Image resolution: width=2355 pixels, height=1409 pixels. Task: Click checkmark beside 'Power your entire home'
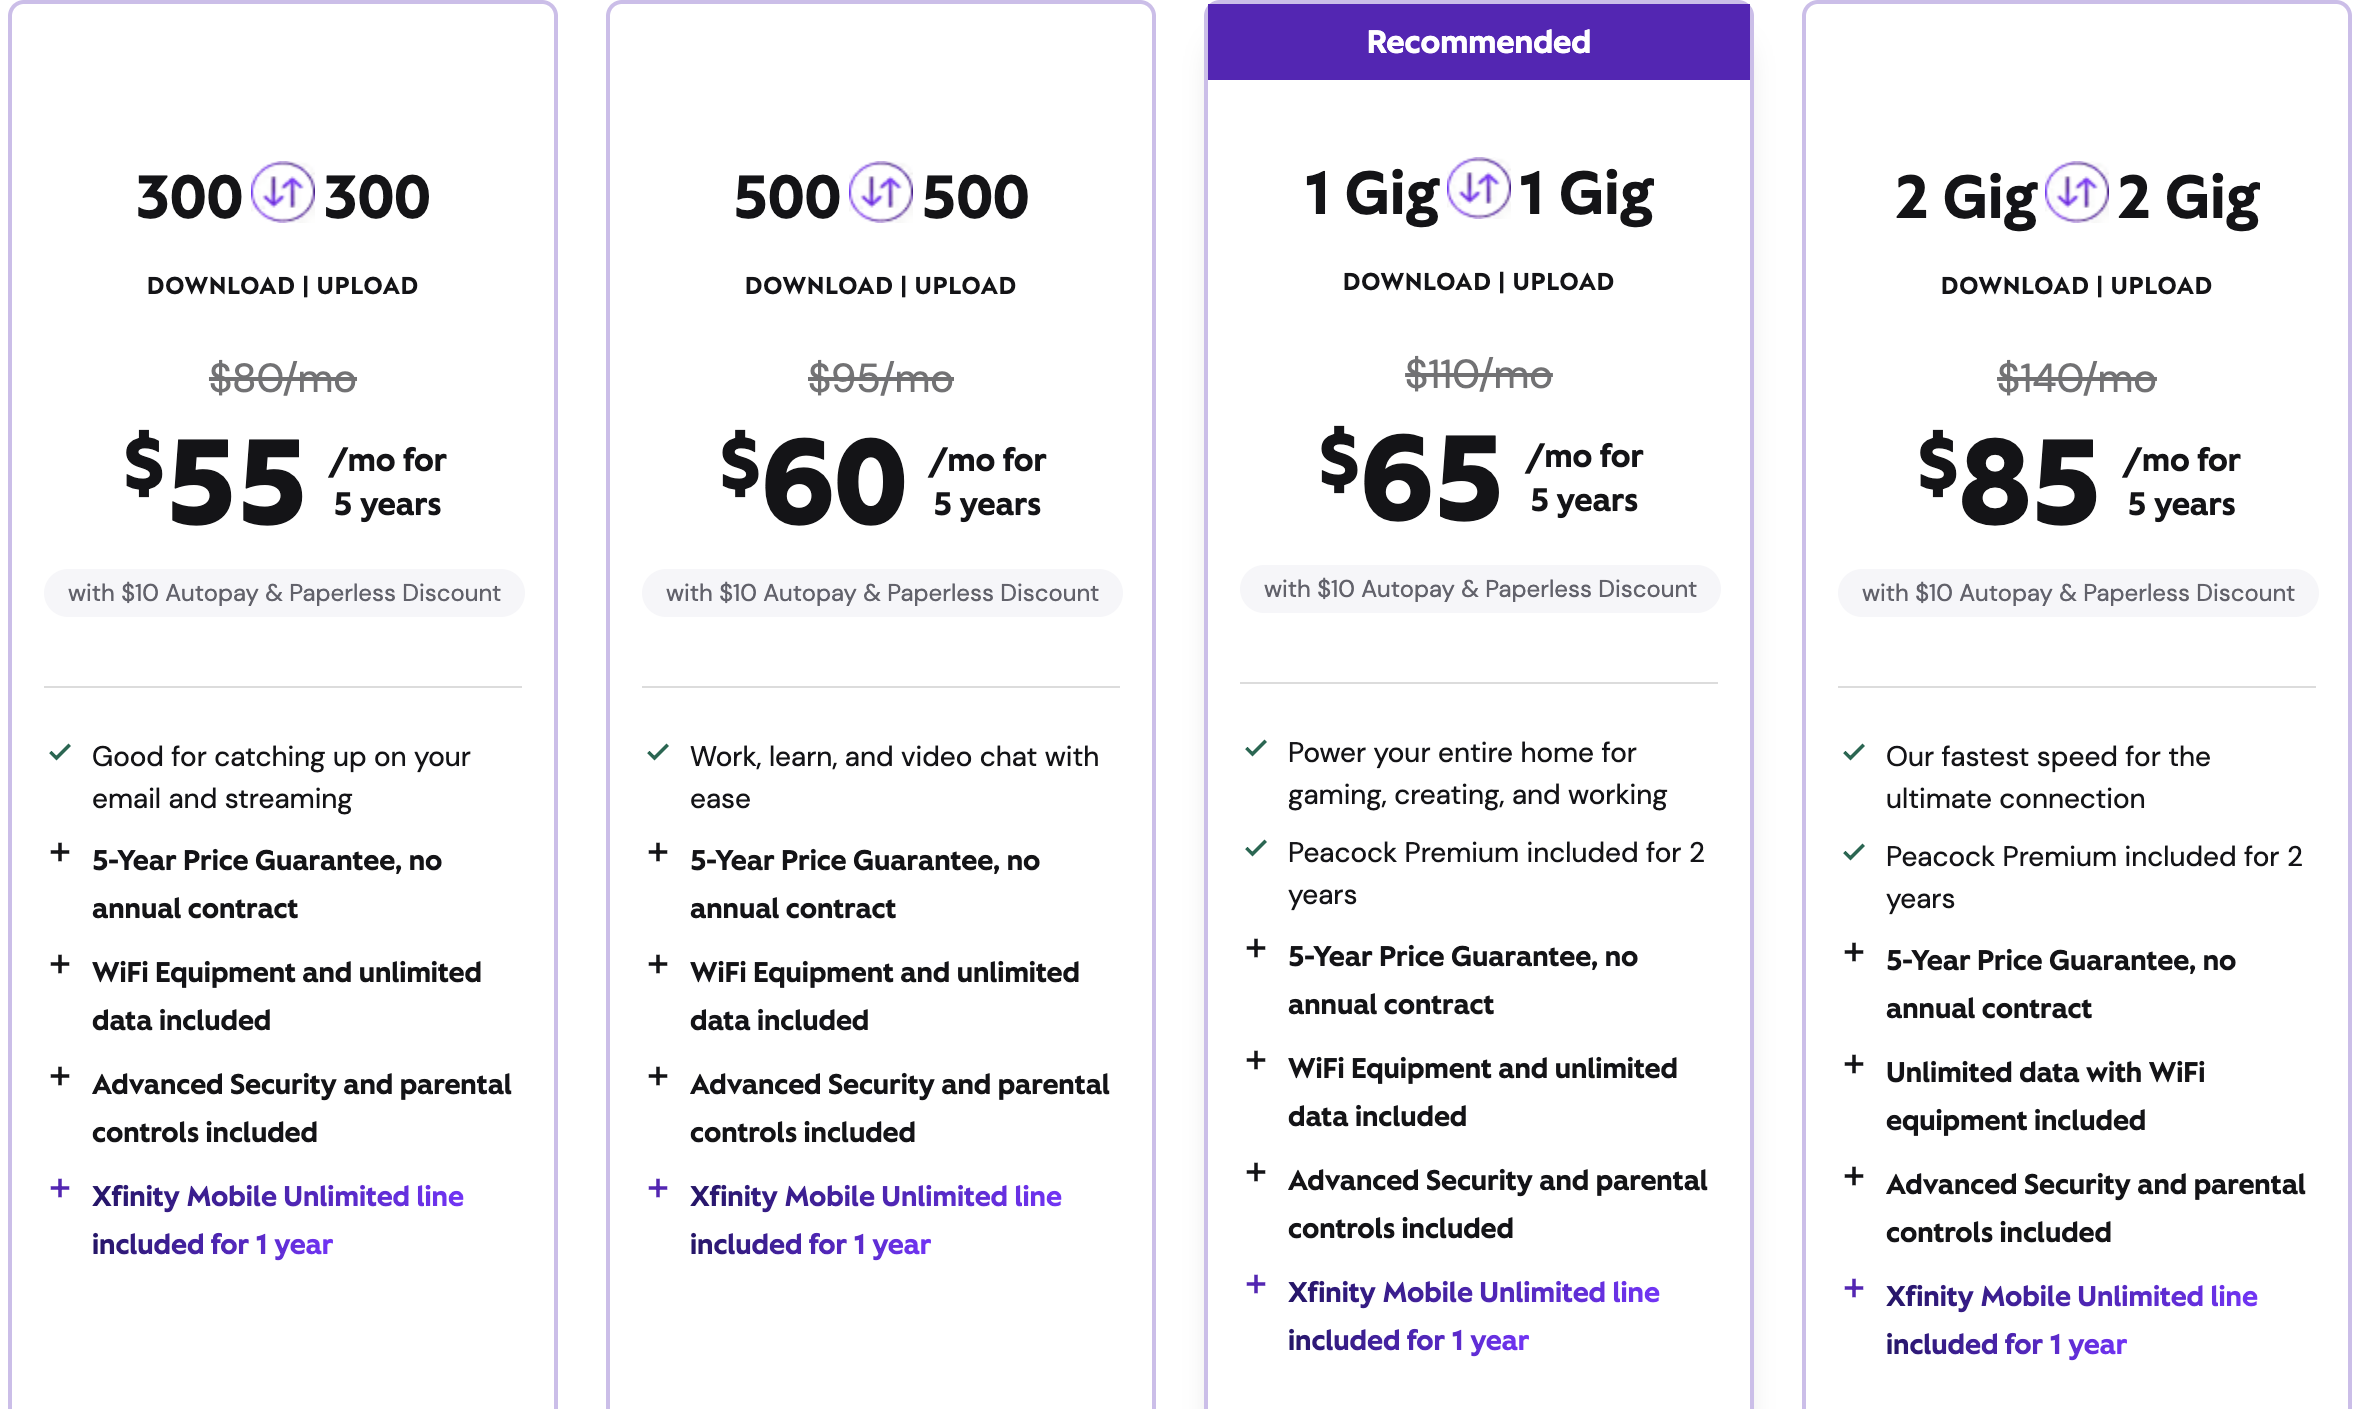pos(1256,748)
